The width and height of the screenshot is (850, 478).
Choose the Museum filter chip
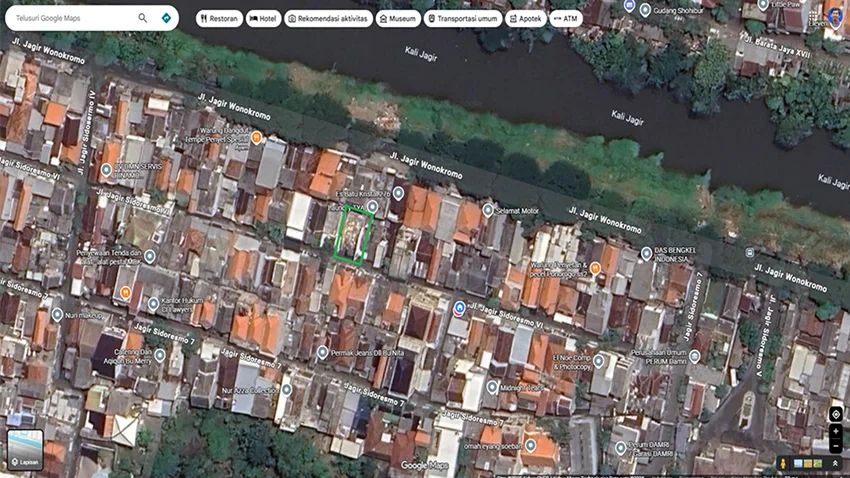point(398,18)
